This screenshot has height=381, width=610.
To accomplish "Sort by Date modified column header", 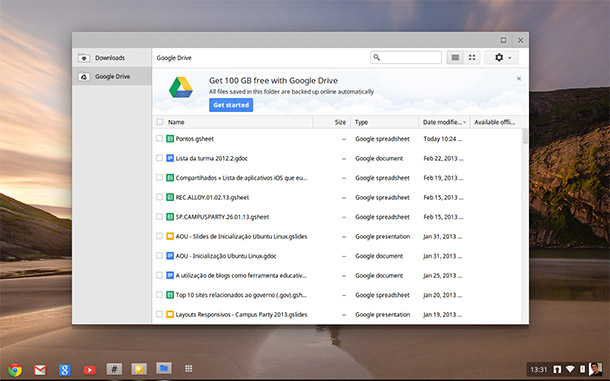I will tap(444, 122).
